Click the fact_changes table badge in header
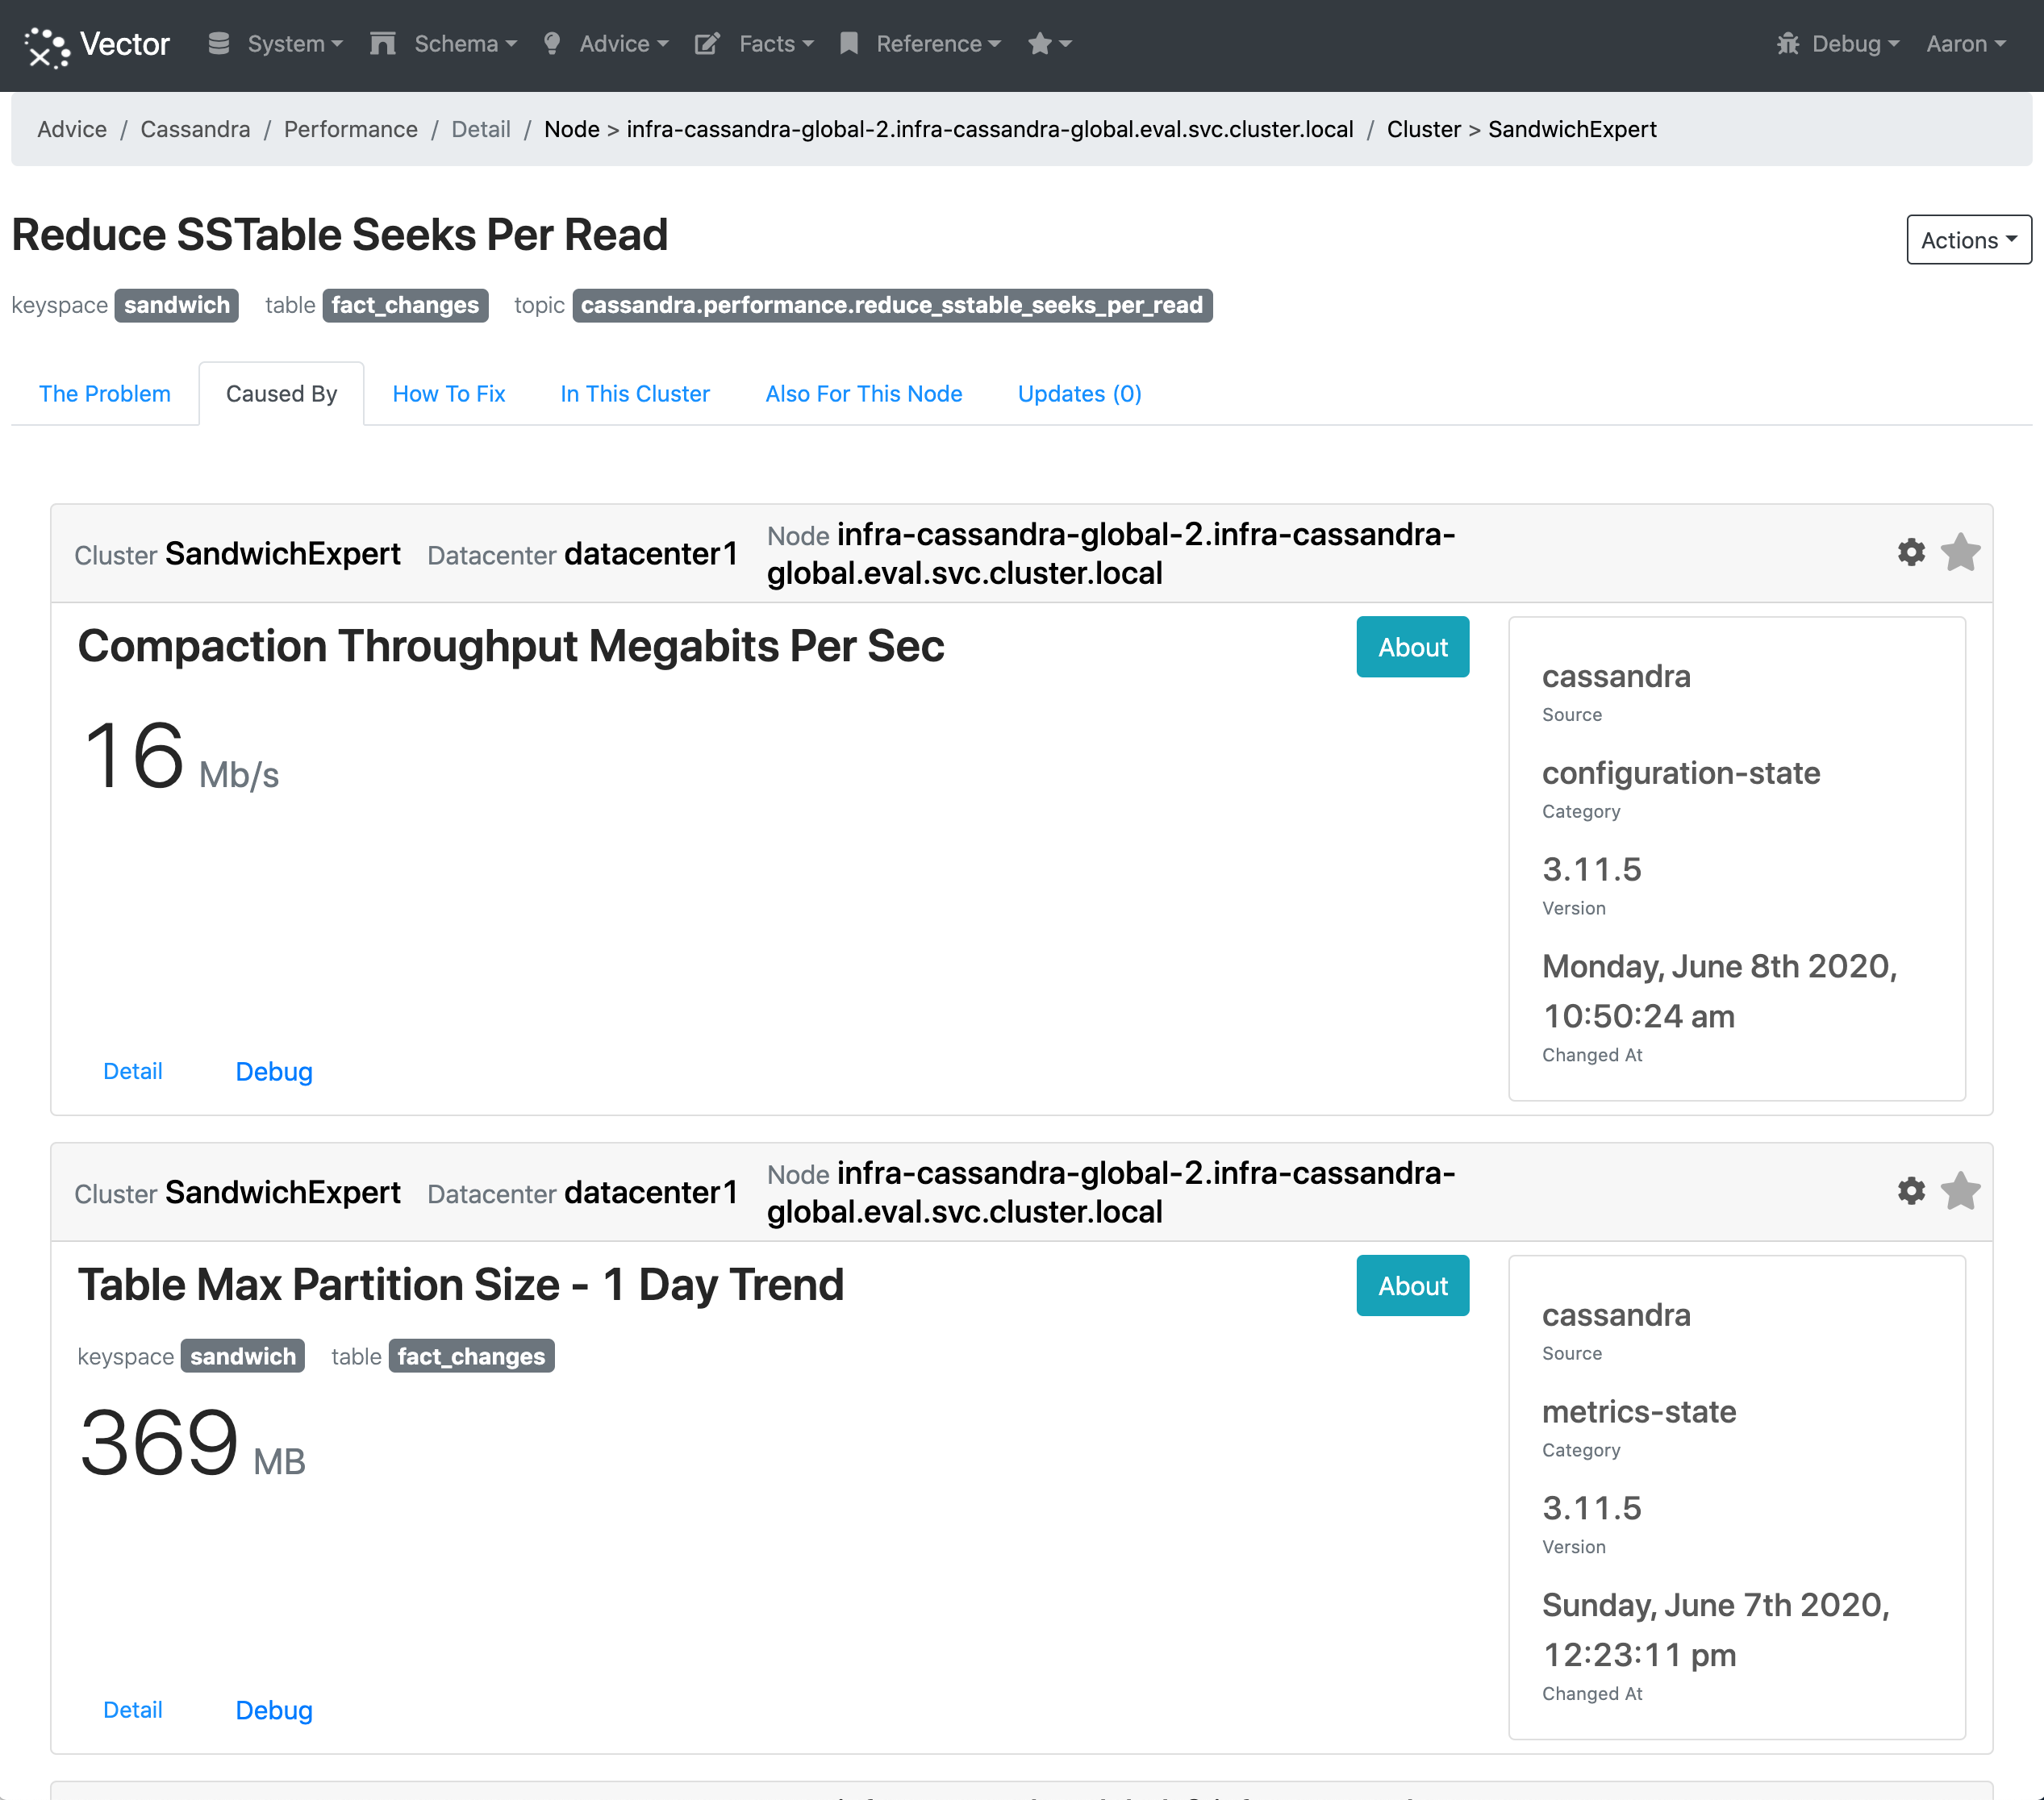2044x1800 pixels. tap(405, 305)
